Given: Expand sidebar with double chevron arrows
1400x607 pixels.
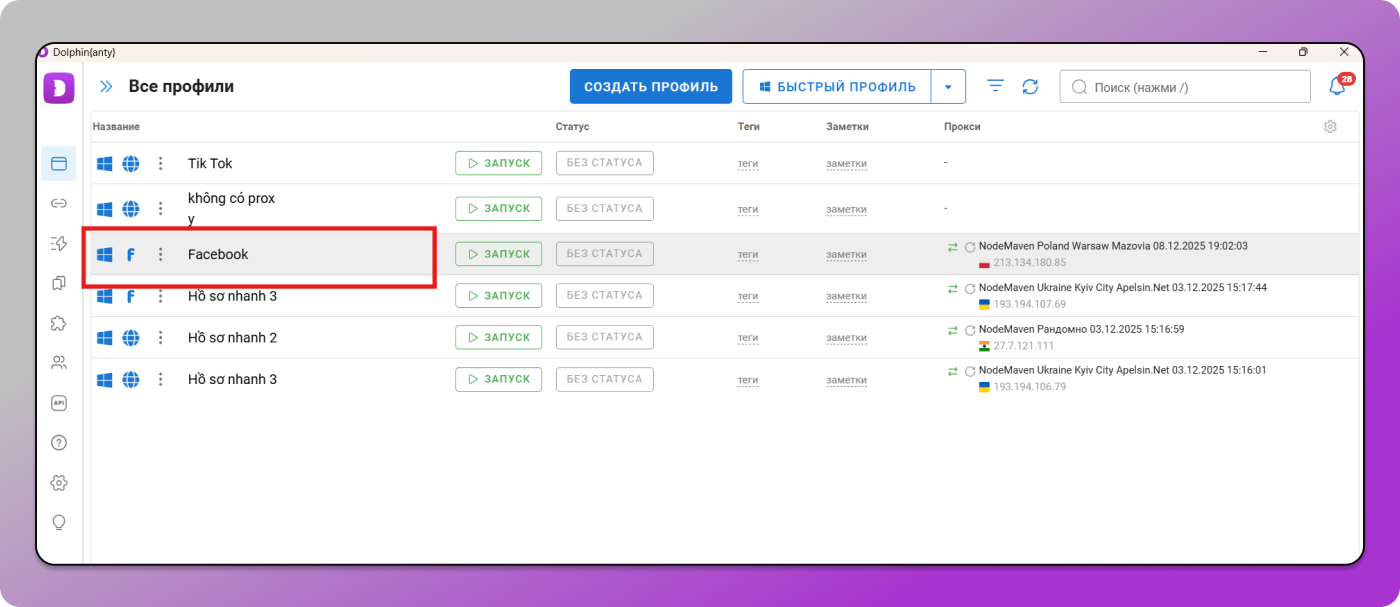Looking at the screenshot, I should (106, 87).
